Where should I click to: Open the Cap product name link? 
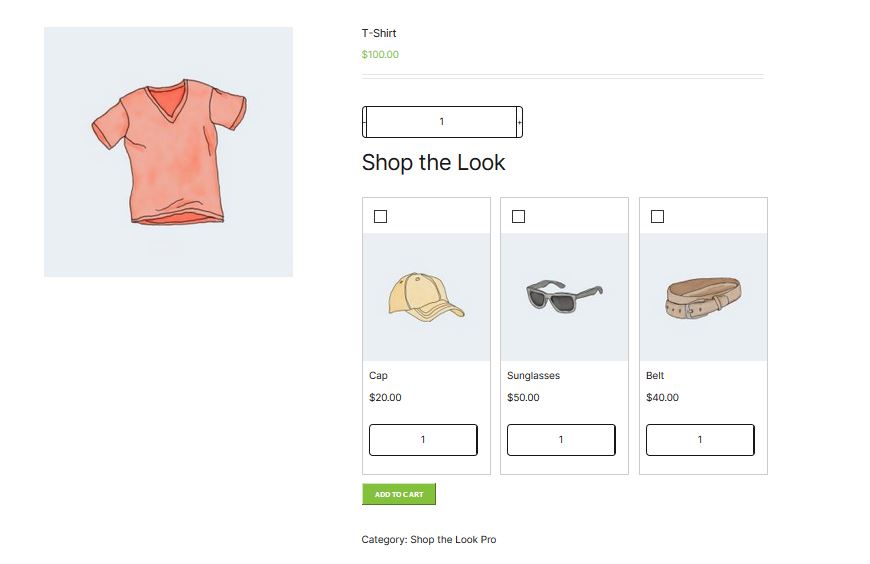pyautogui.click(x=378, y=376)
